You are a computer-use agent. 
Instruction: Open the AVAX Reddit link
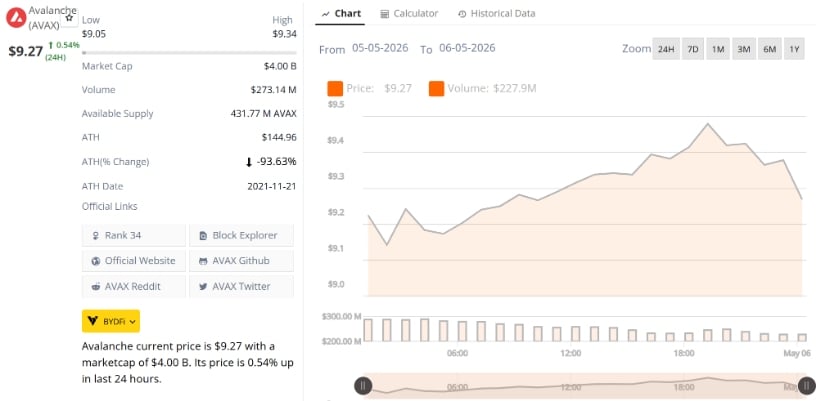point(134,287)
